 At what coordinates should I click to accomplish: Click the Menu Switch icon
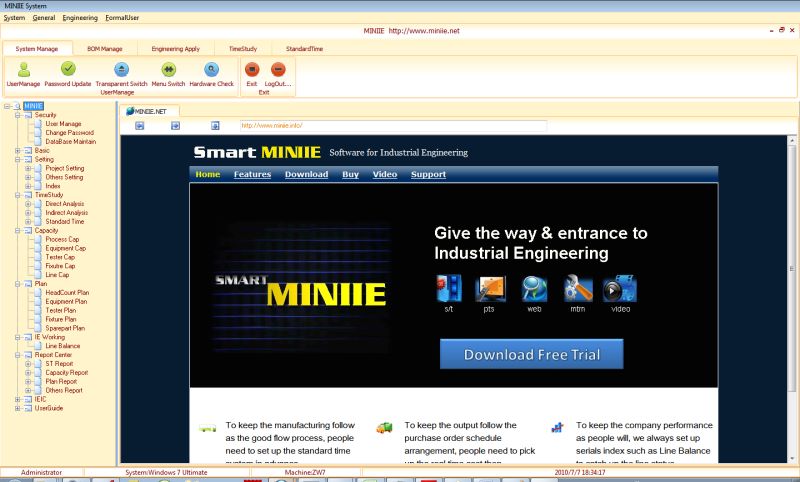click(x=168, y=69)
